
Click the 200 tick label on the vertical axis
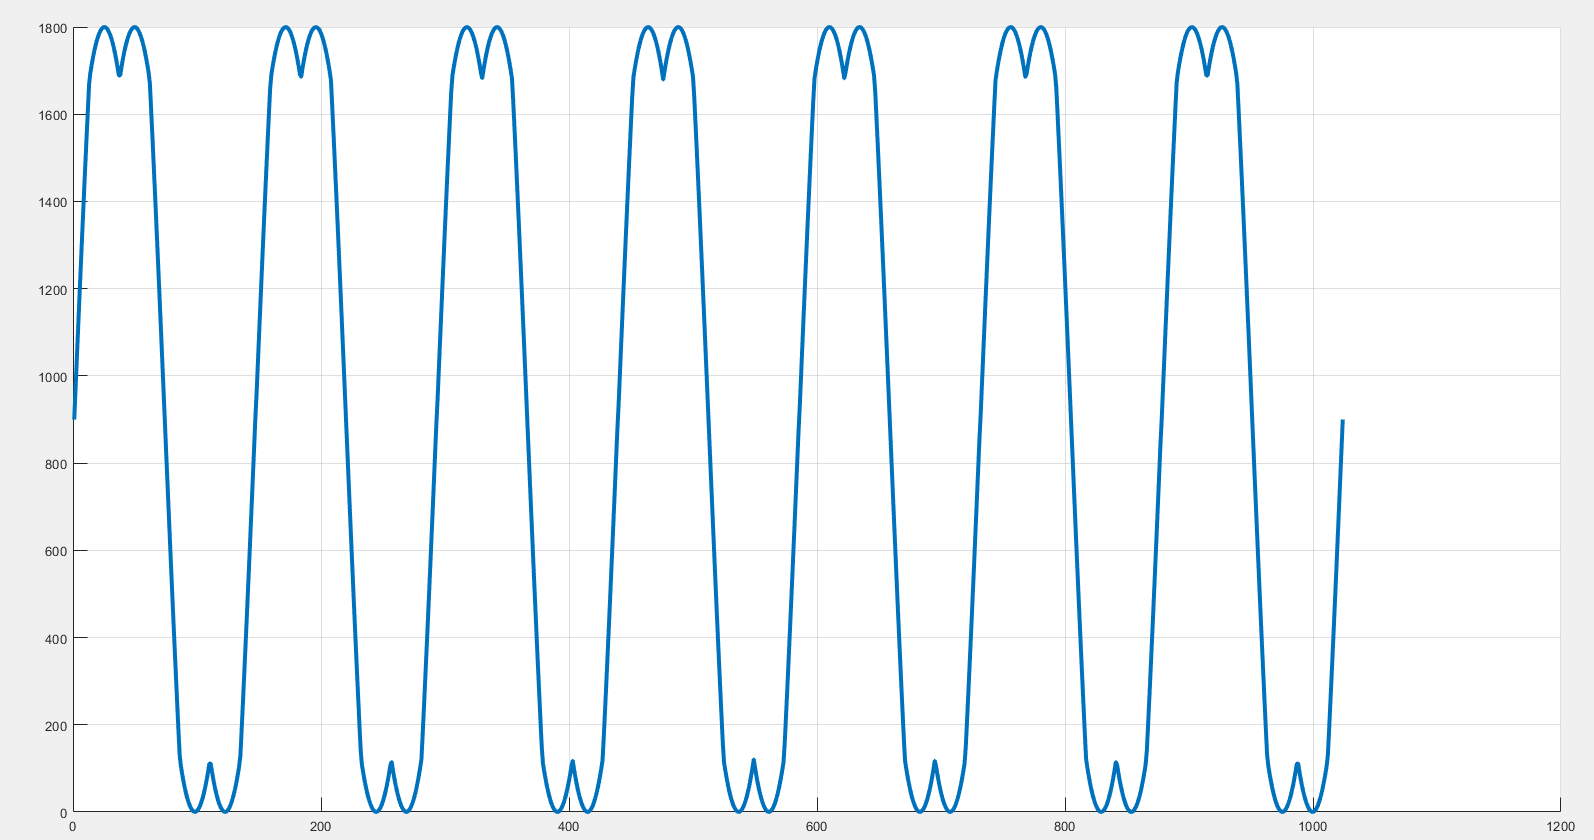tap(56, 725)
